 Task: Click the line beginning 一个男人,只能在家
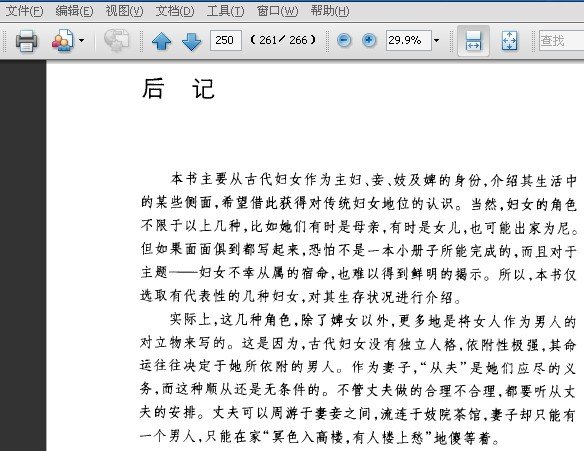(x=320, y=437)
